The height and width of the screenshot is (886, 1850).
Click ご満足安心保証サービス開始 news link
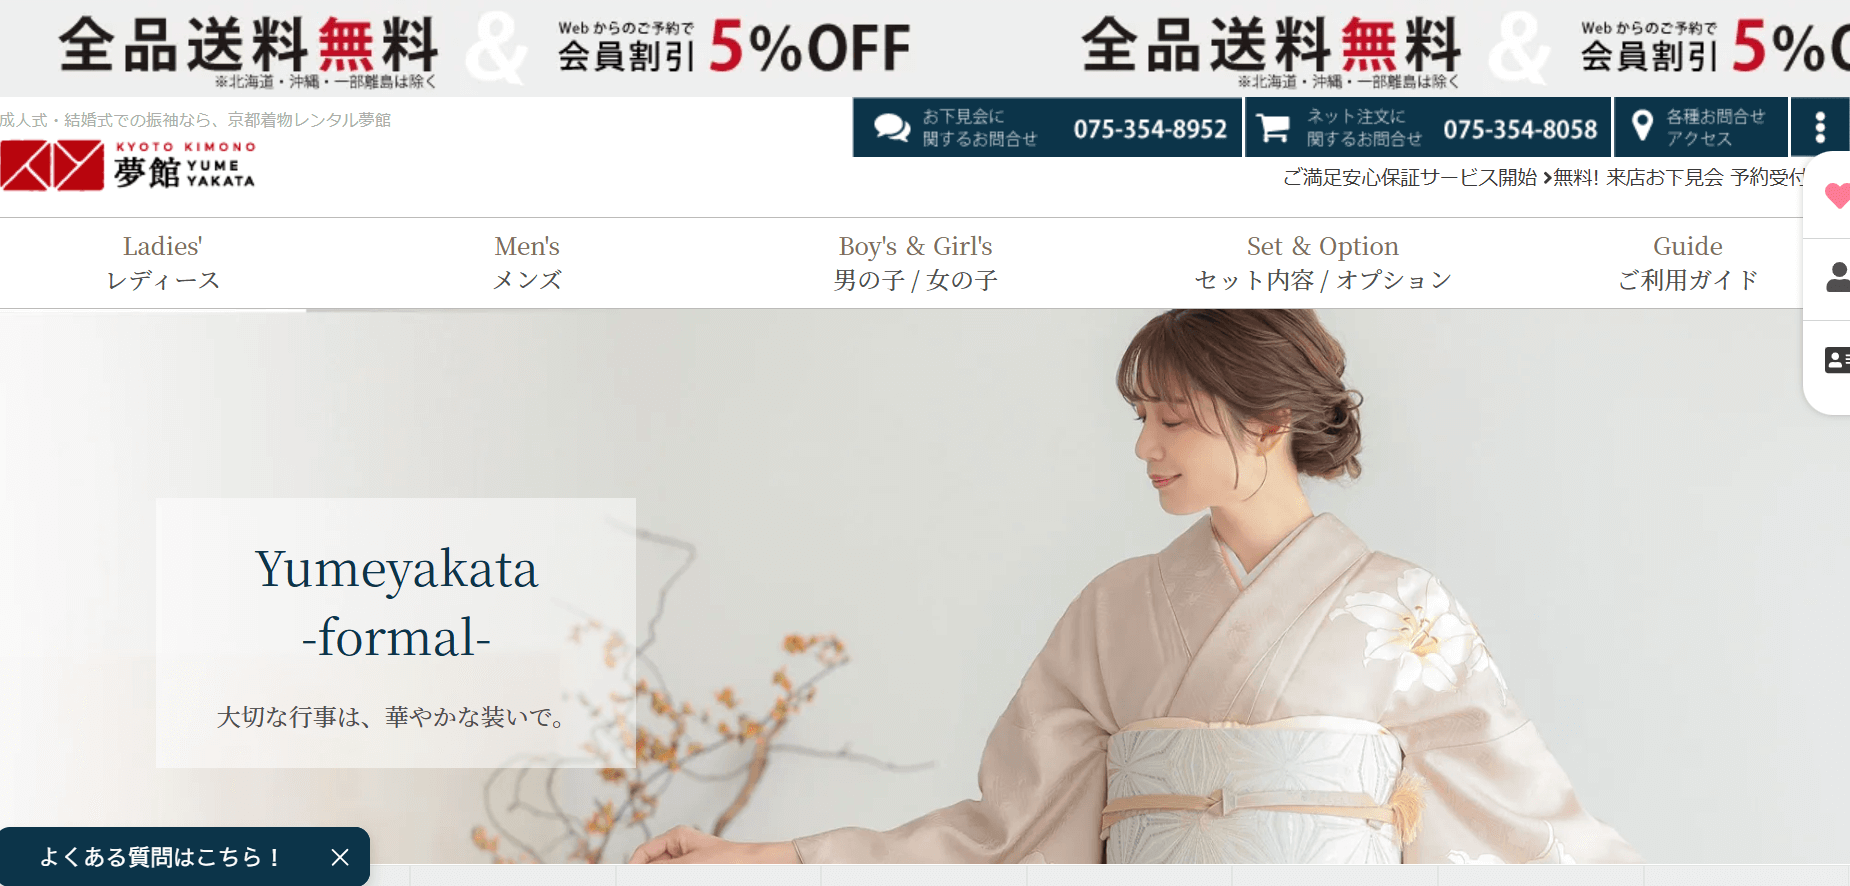tap(1410, 177)
